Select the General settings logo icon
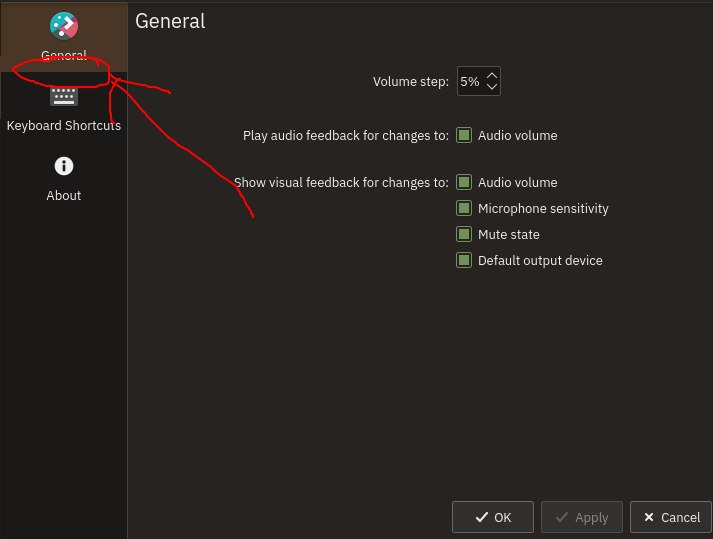This screenshot has width=713, height=539. tap(64, 25)
